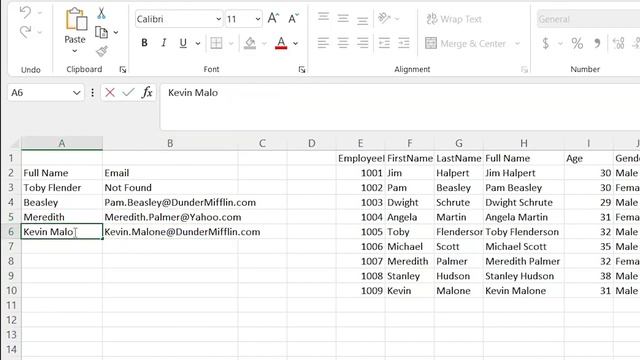Apply fill color bucket

coord(250,43)
